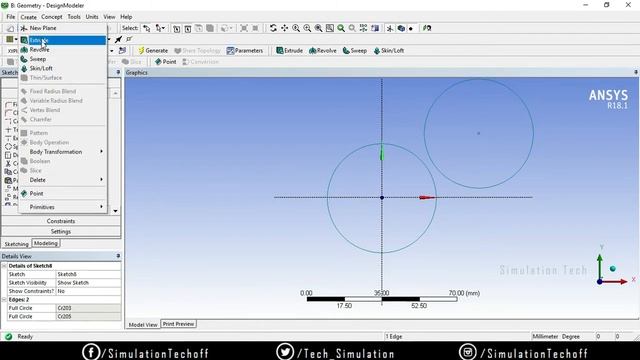Expand the Body Transformation submenu
640x360 pixels.
point(62,152)
